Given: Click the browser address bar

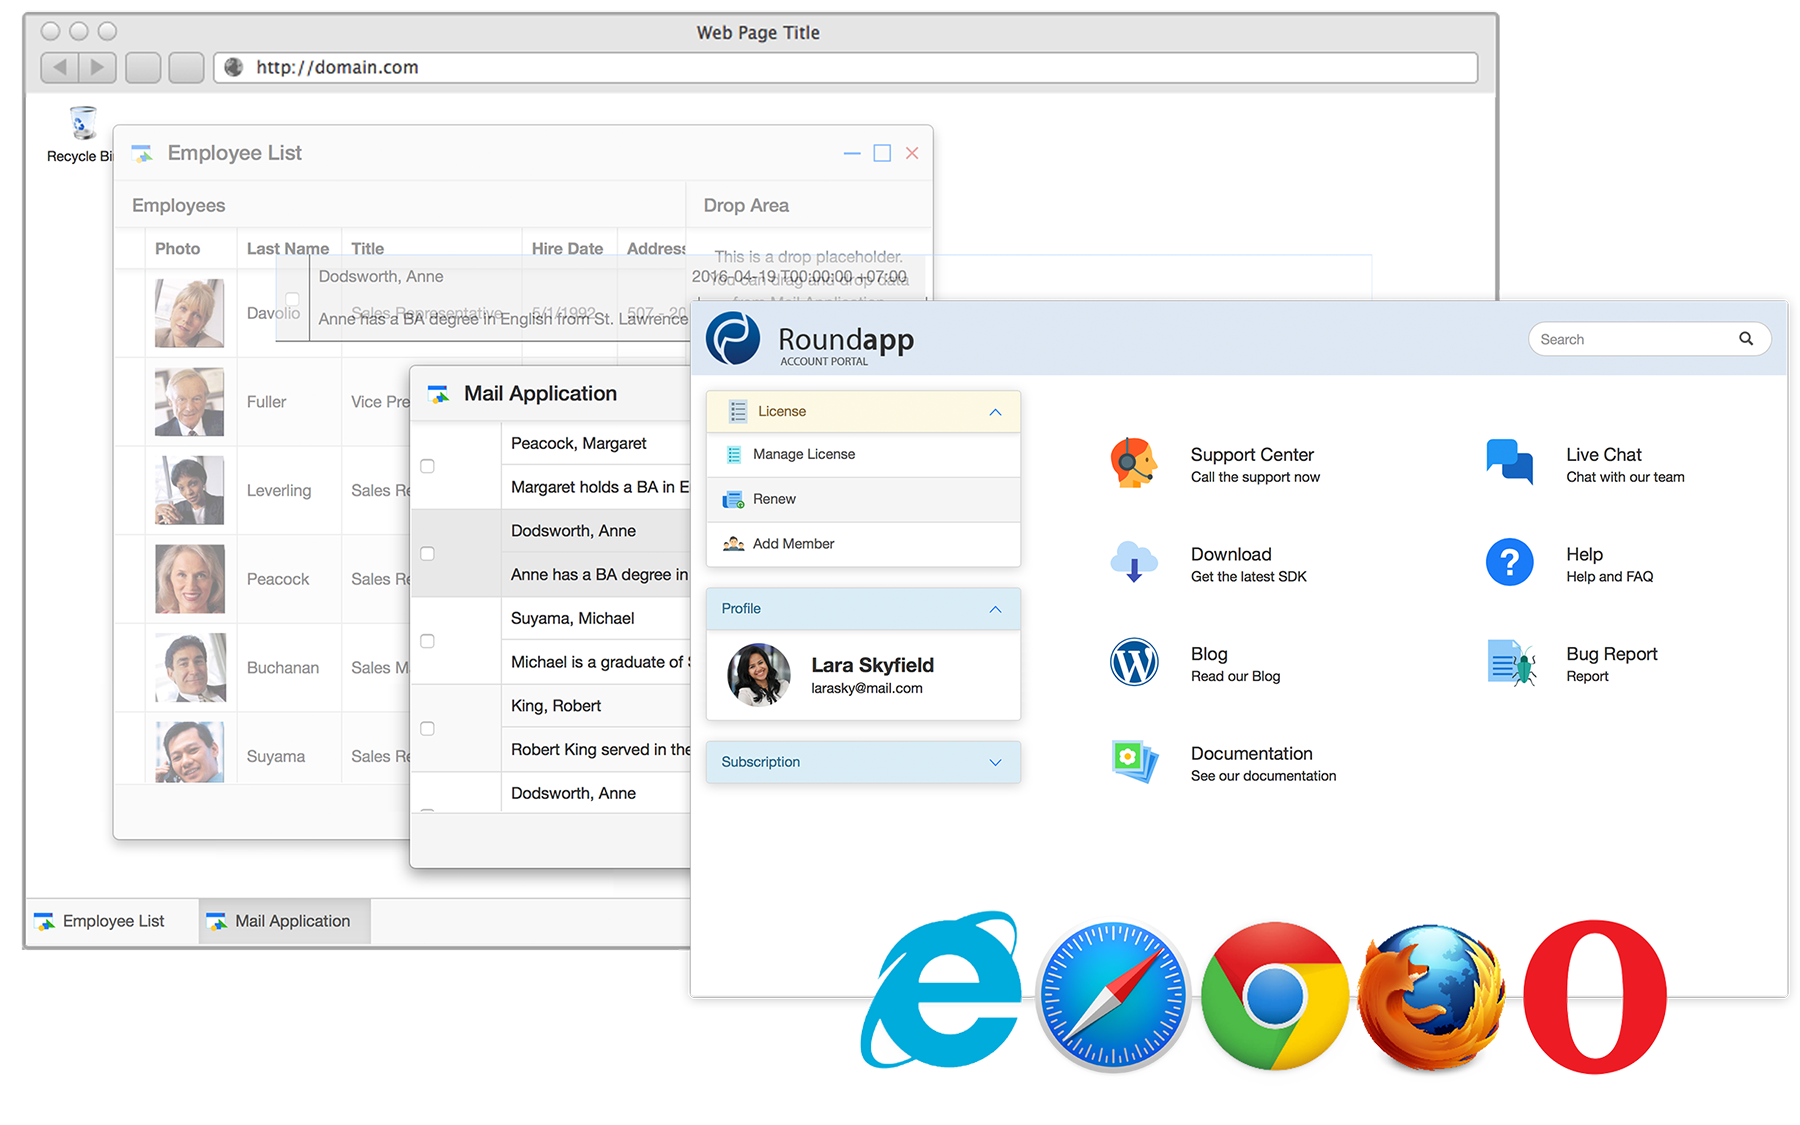Looking at the screenshot, I should (x=845, y=67).
